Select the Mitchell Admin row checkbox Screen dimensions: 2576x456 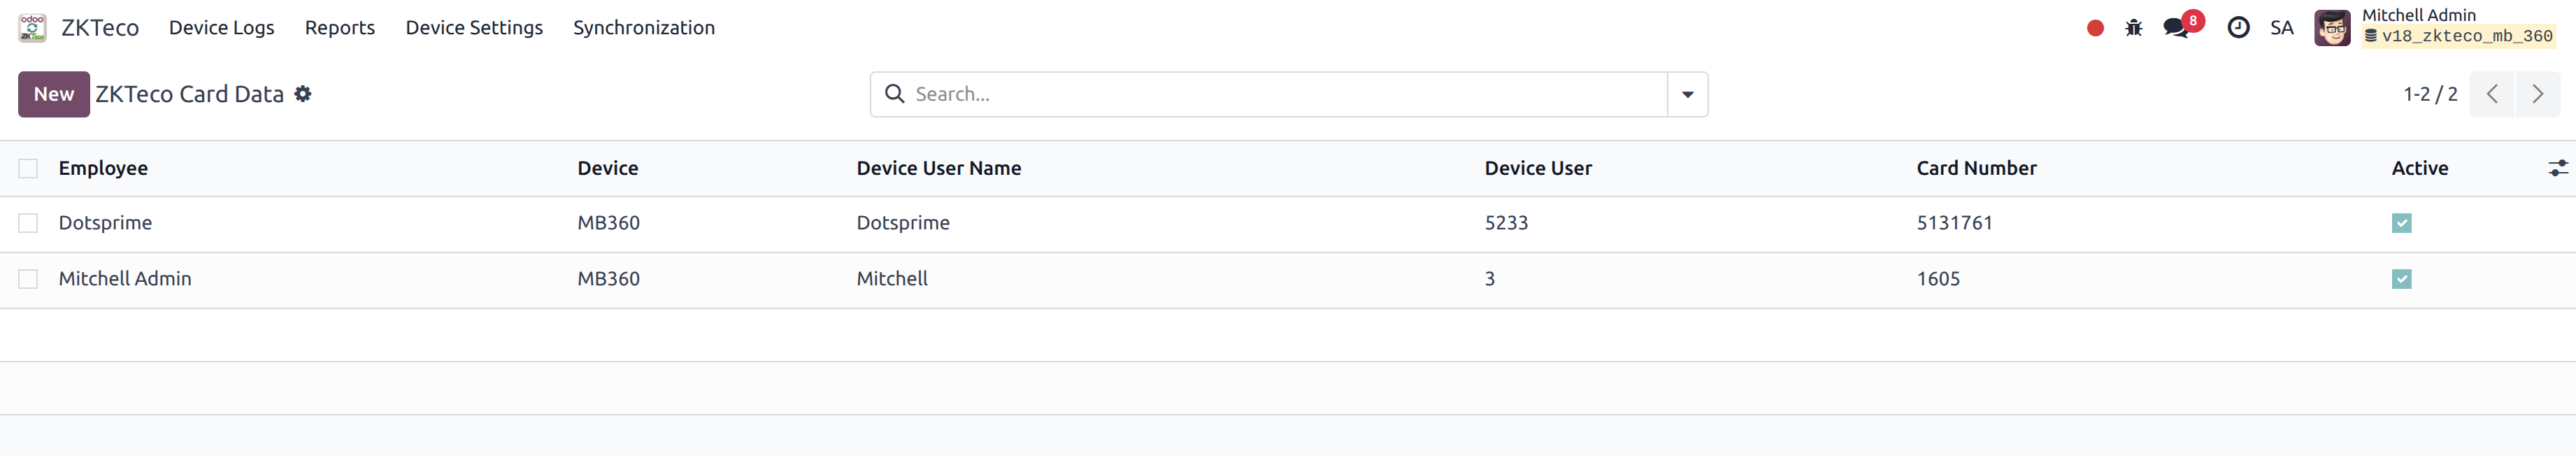pyautogui.click(x=28, y=279)
